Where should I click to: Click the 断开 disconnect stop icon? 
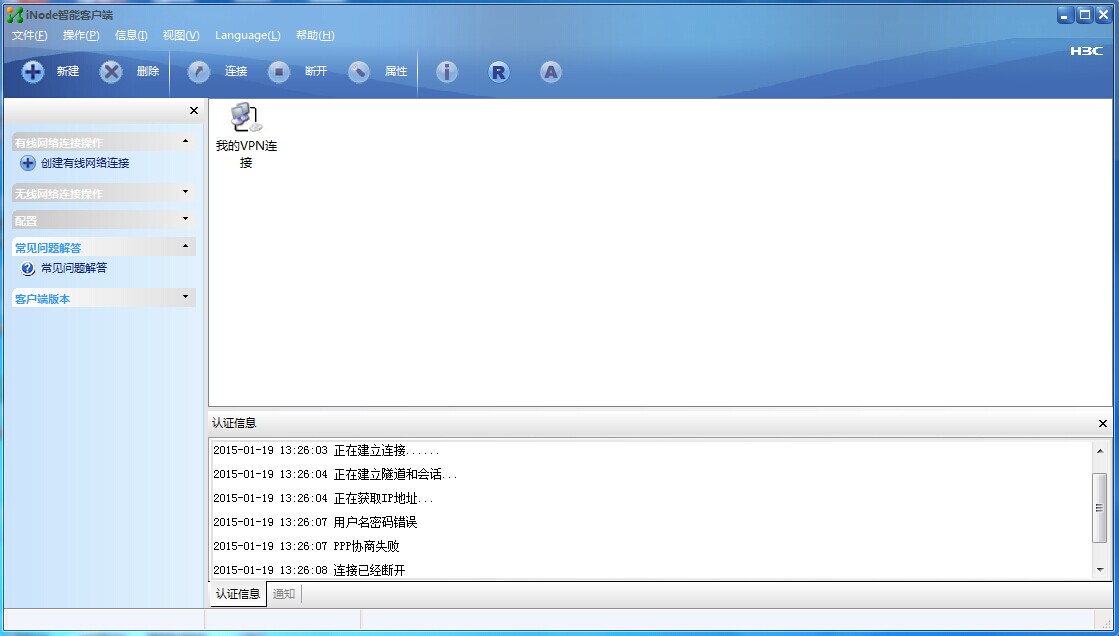point(279,71)
